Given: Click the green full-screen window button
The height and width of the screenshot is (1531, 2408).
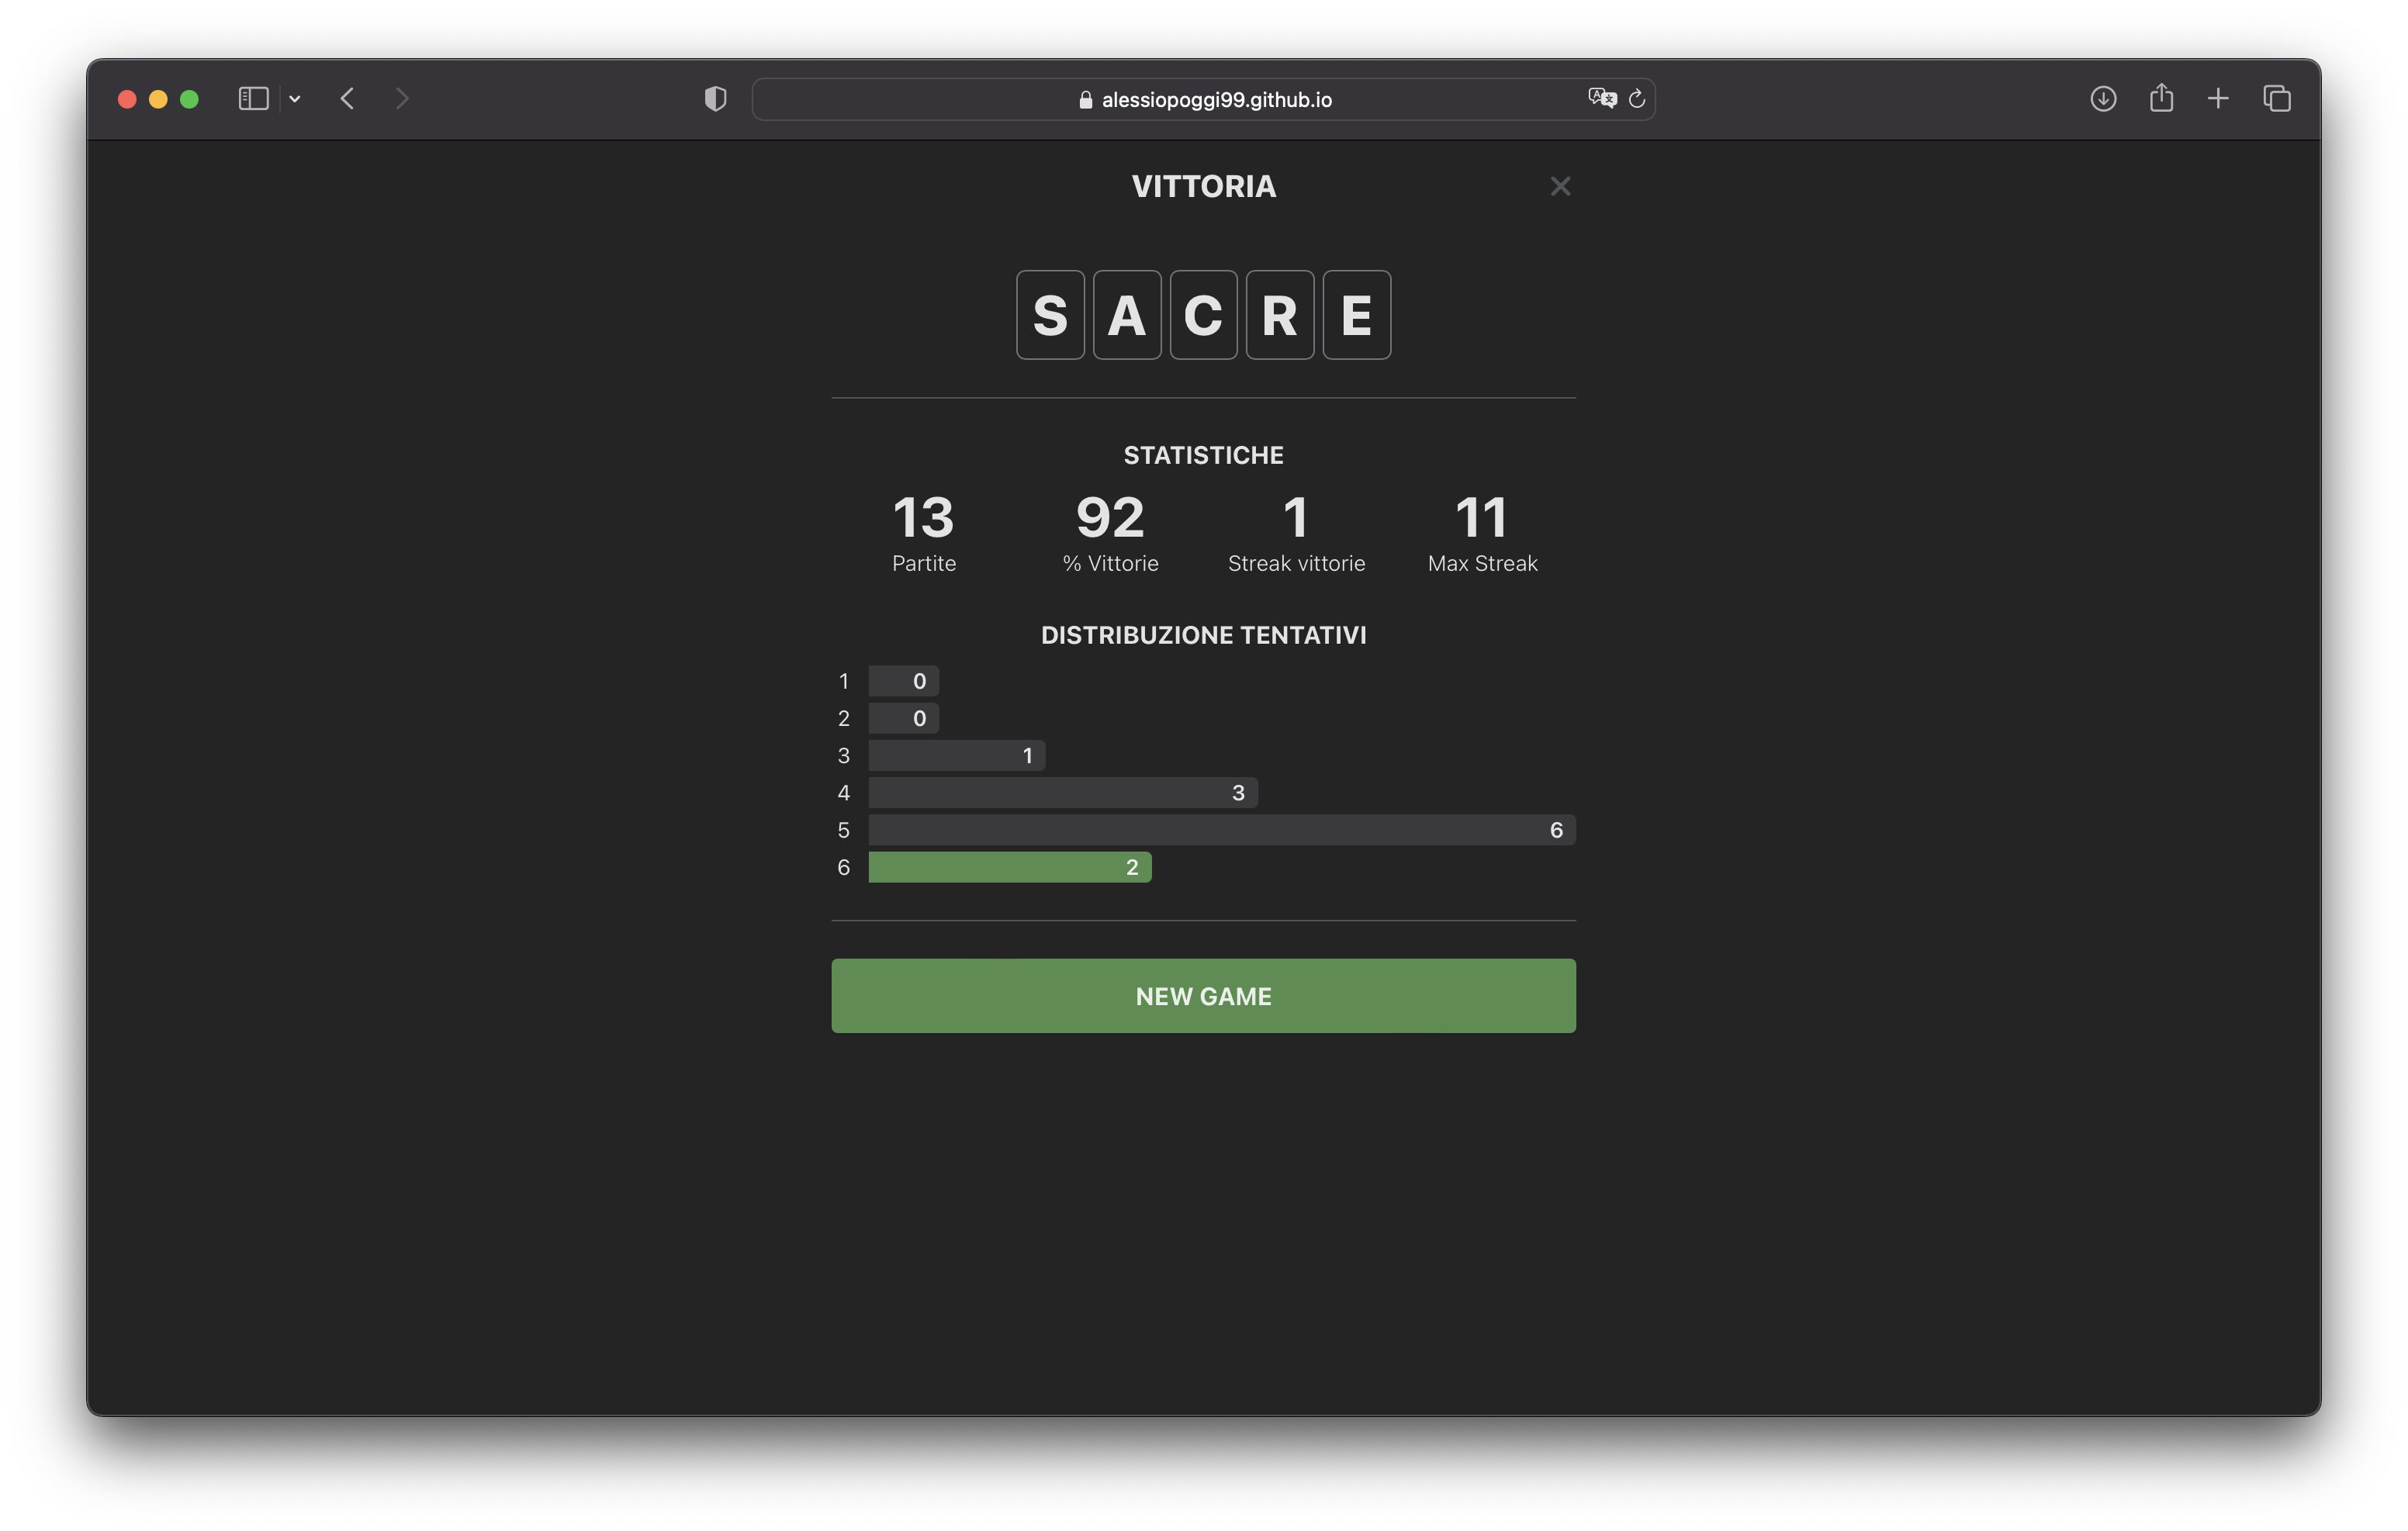Looking at the screenshot, I should click(x=189, y=99).
